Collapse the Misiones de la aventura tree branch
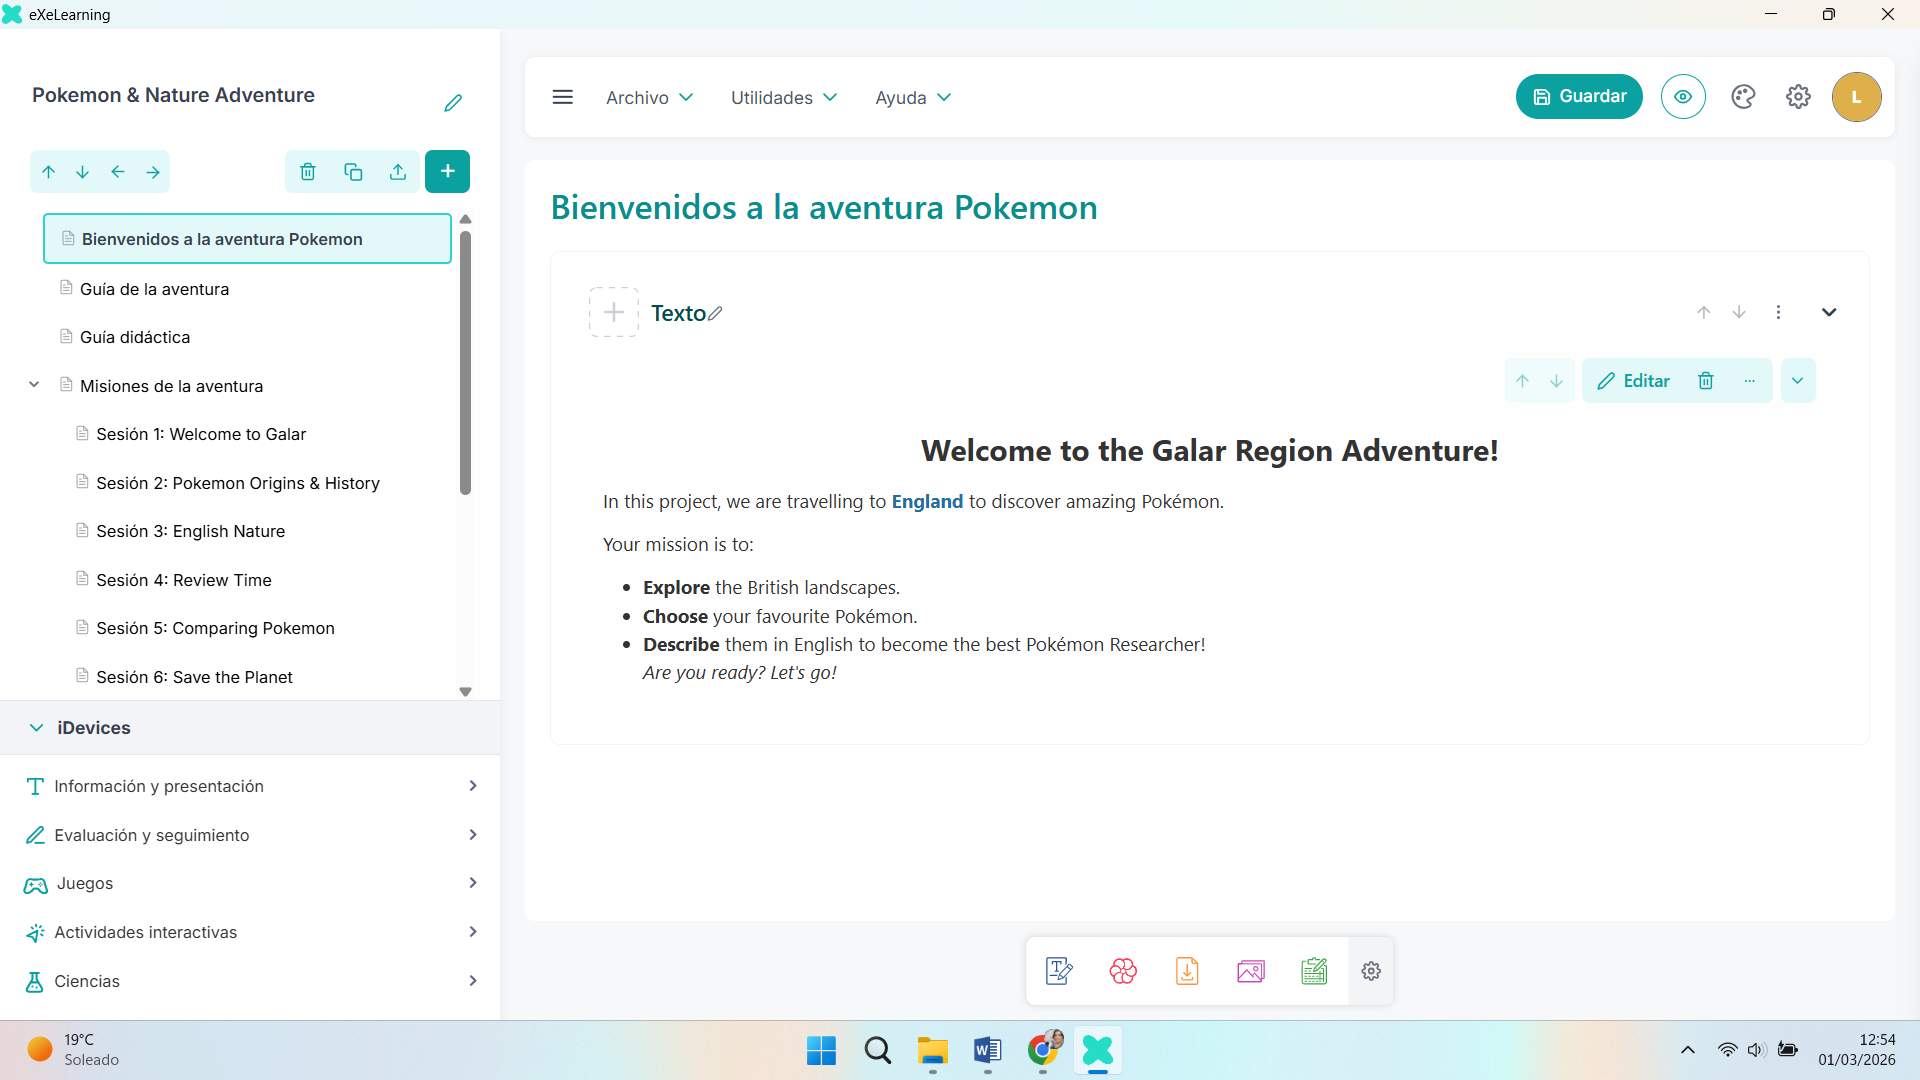Image resolution: width=1920 pixels, height=1080 pixels. (x=33, y=384)
